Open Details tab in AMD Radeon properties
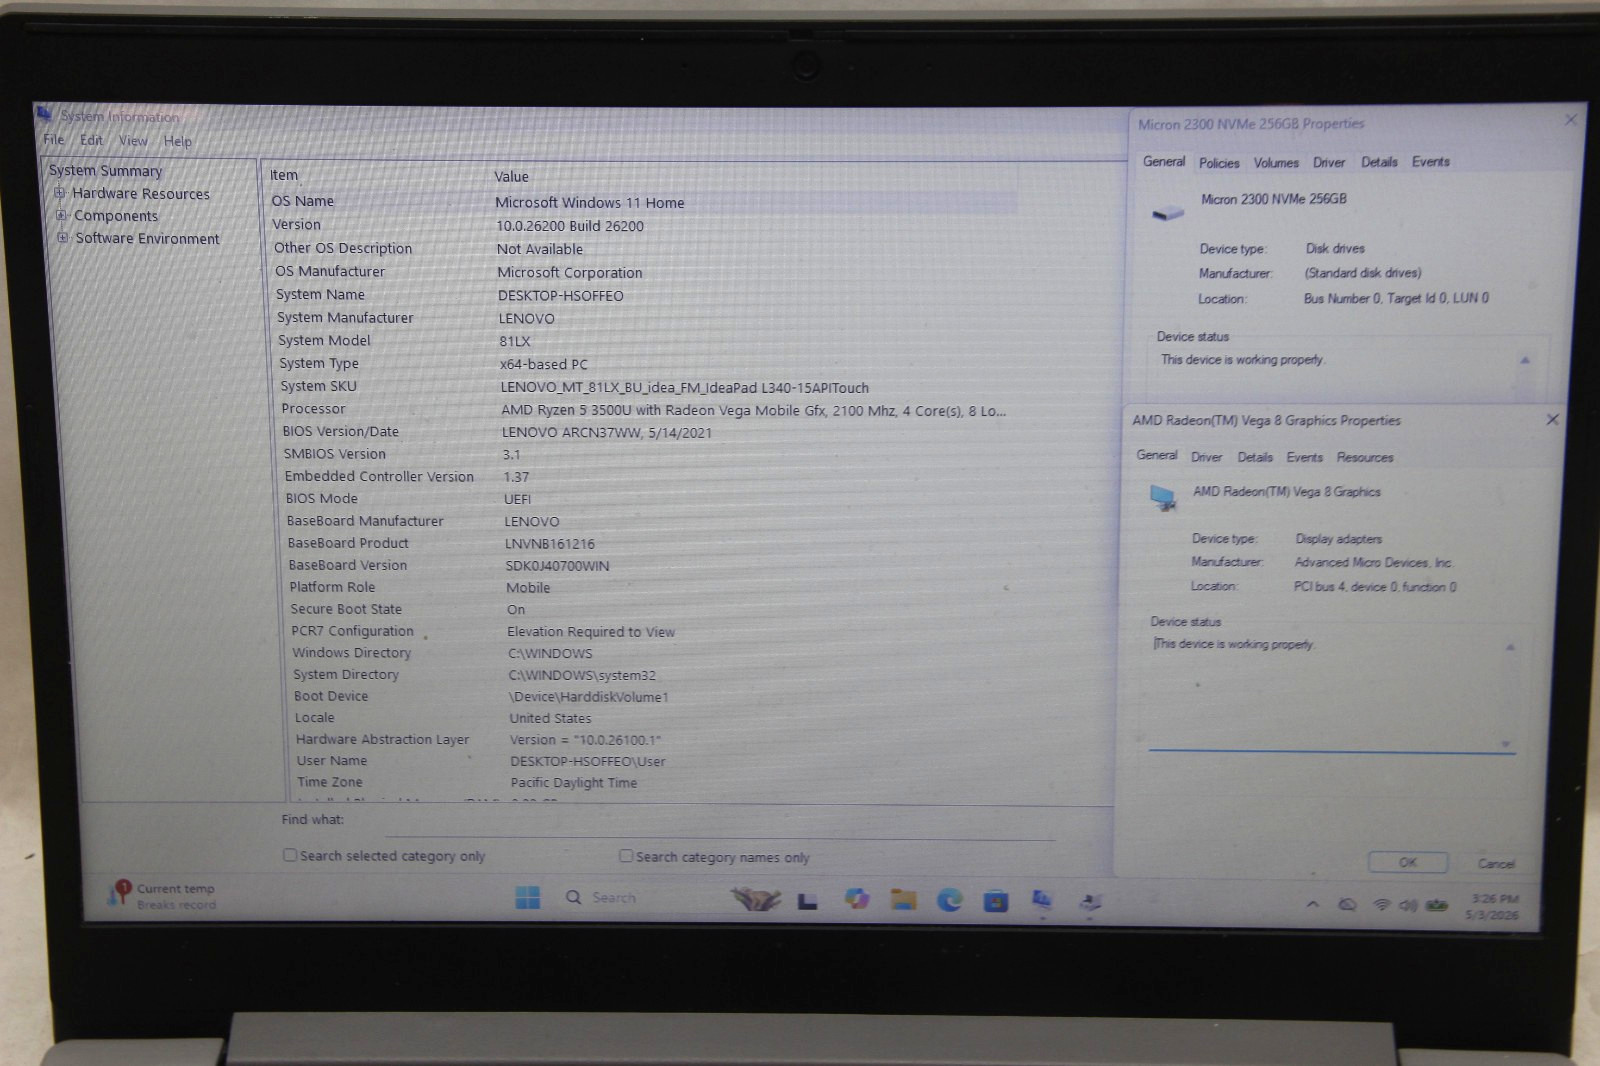 [1255, 457]
